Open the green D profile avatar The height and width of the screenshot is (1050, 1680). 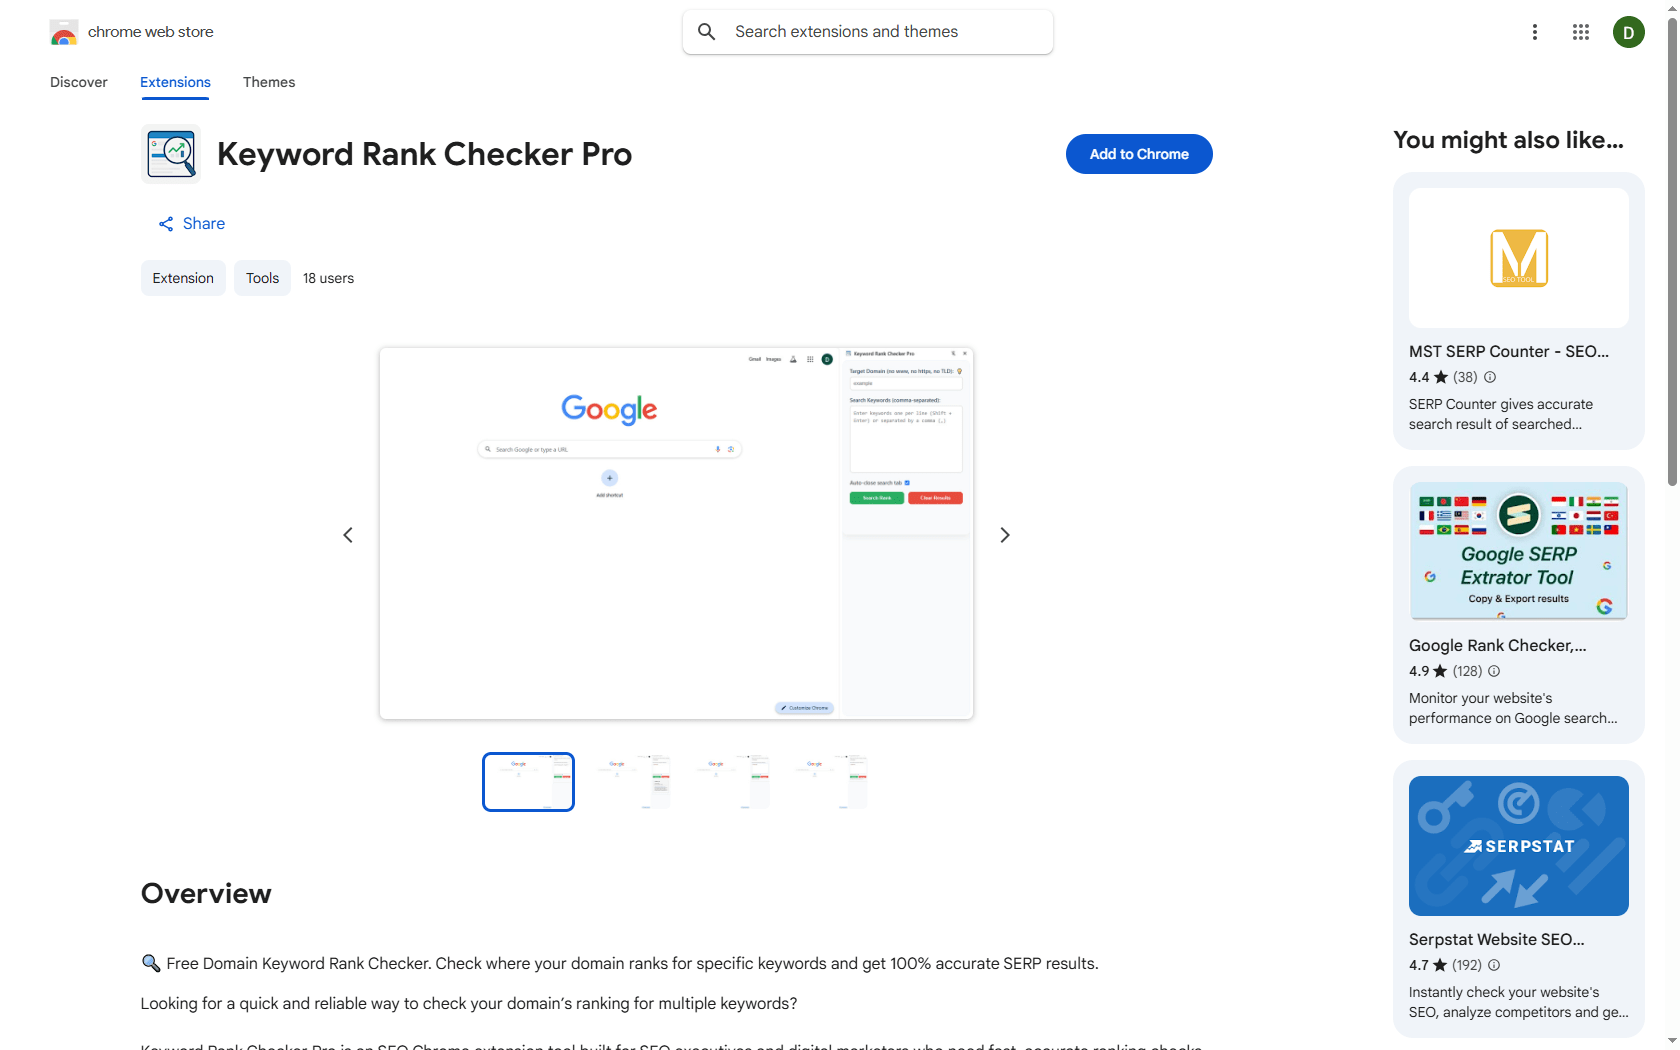click(1629, 32)
